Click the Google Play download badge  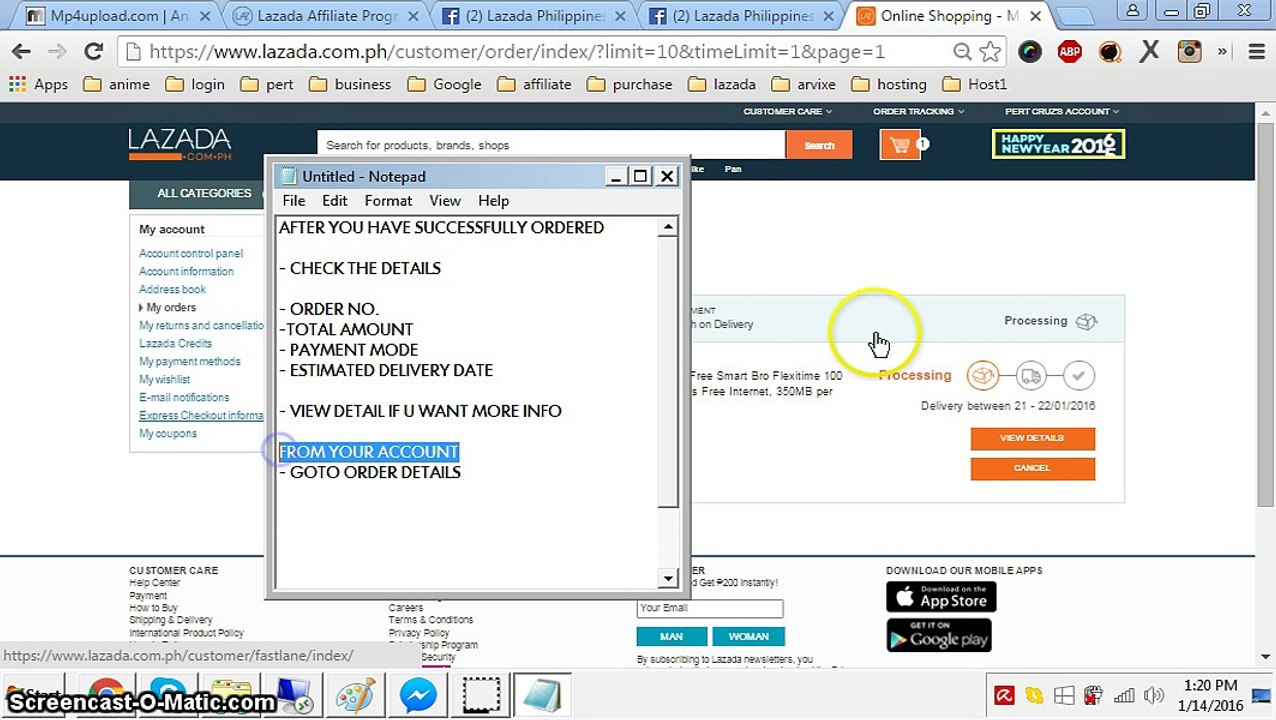click(939, 634)
